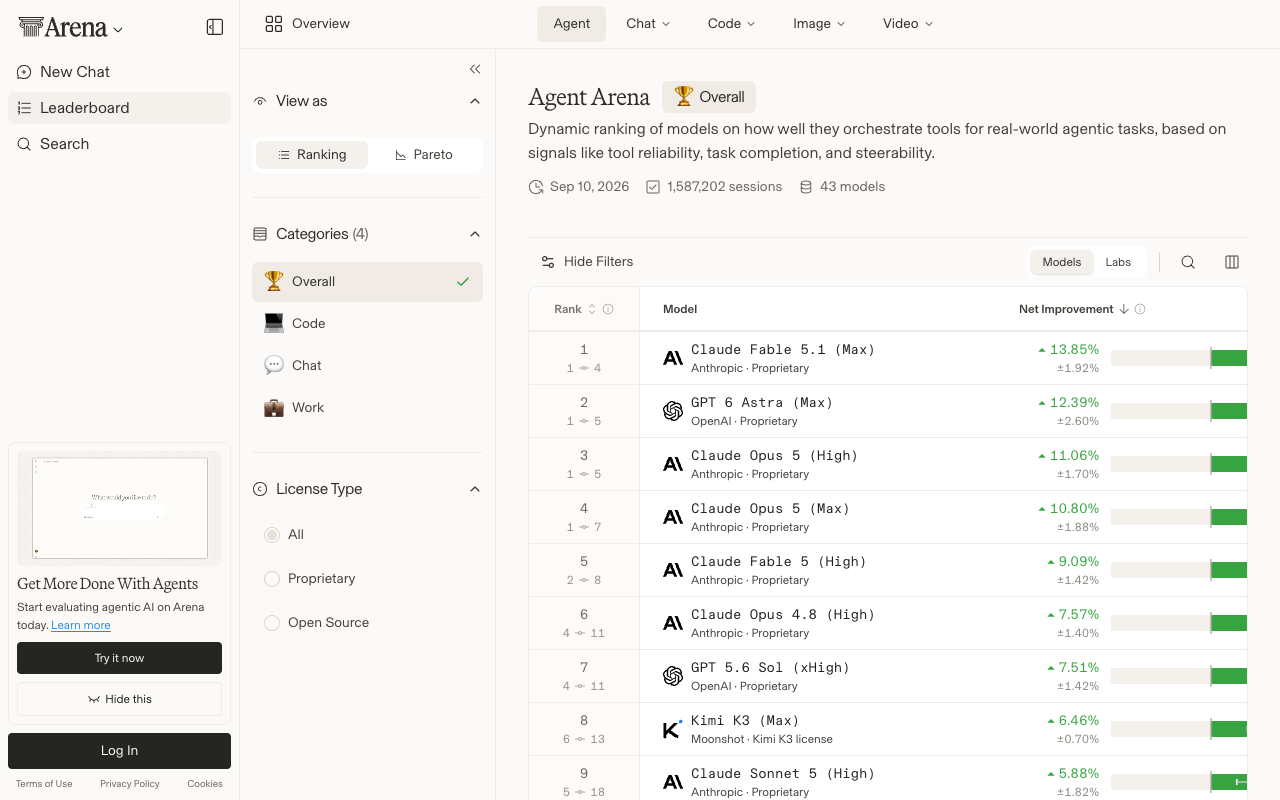Switch view to Ranking
Image resolution: width=1280 pixels, height=800 pixels.
point(312,155)
